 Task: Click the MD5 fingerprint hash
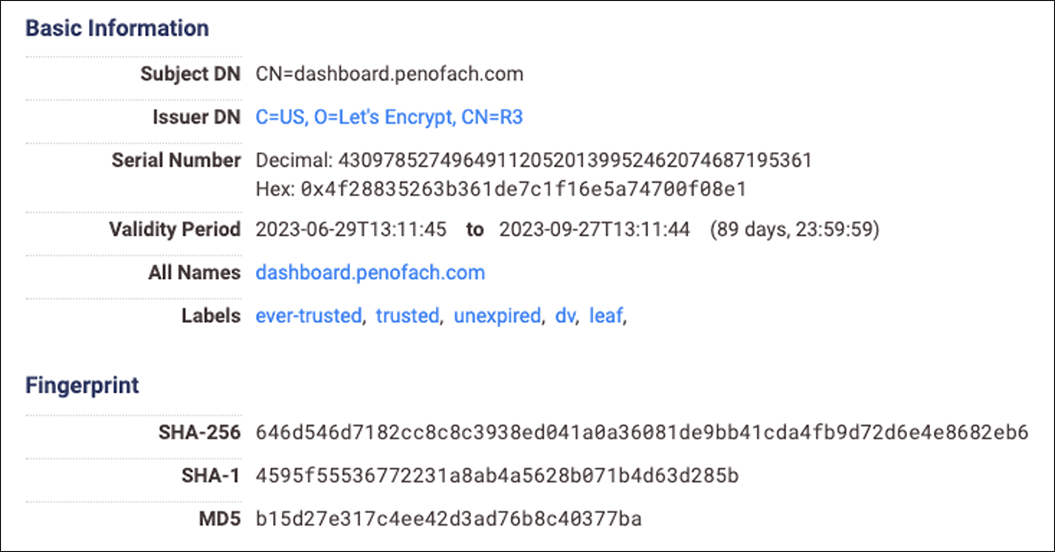tap(448, 518)
